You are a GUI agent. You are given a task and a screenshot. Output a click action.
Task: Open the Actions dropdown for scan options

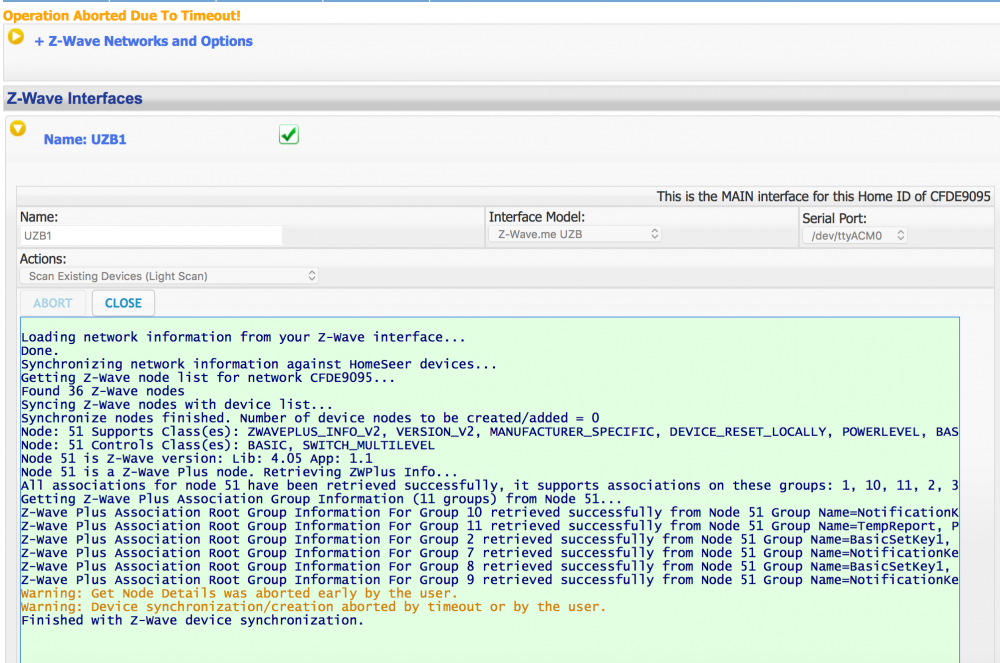[x=169, y=275]
